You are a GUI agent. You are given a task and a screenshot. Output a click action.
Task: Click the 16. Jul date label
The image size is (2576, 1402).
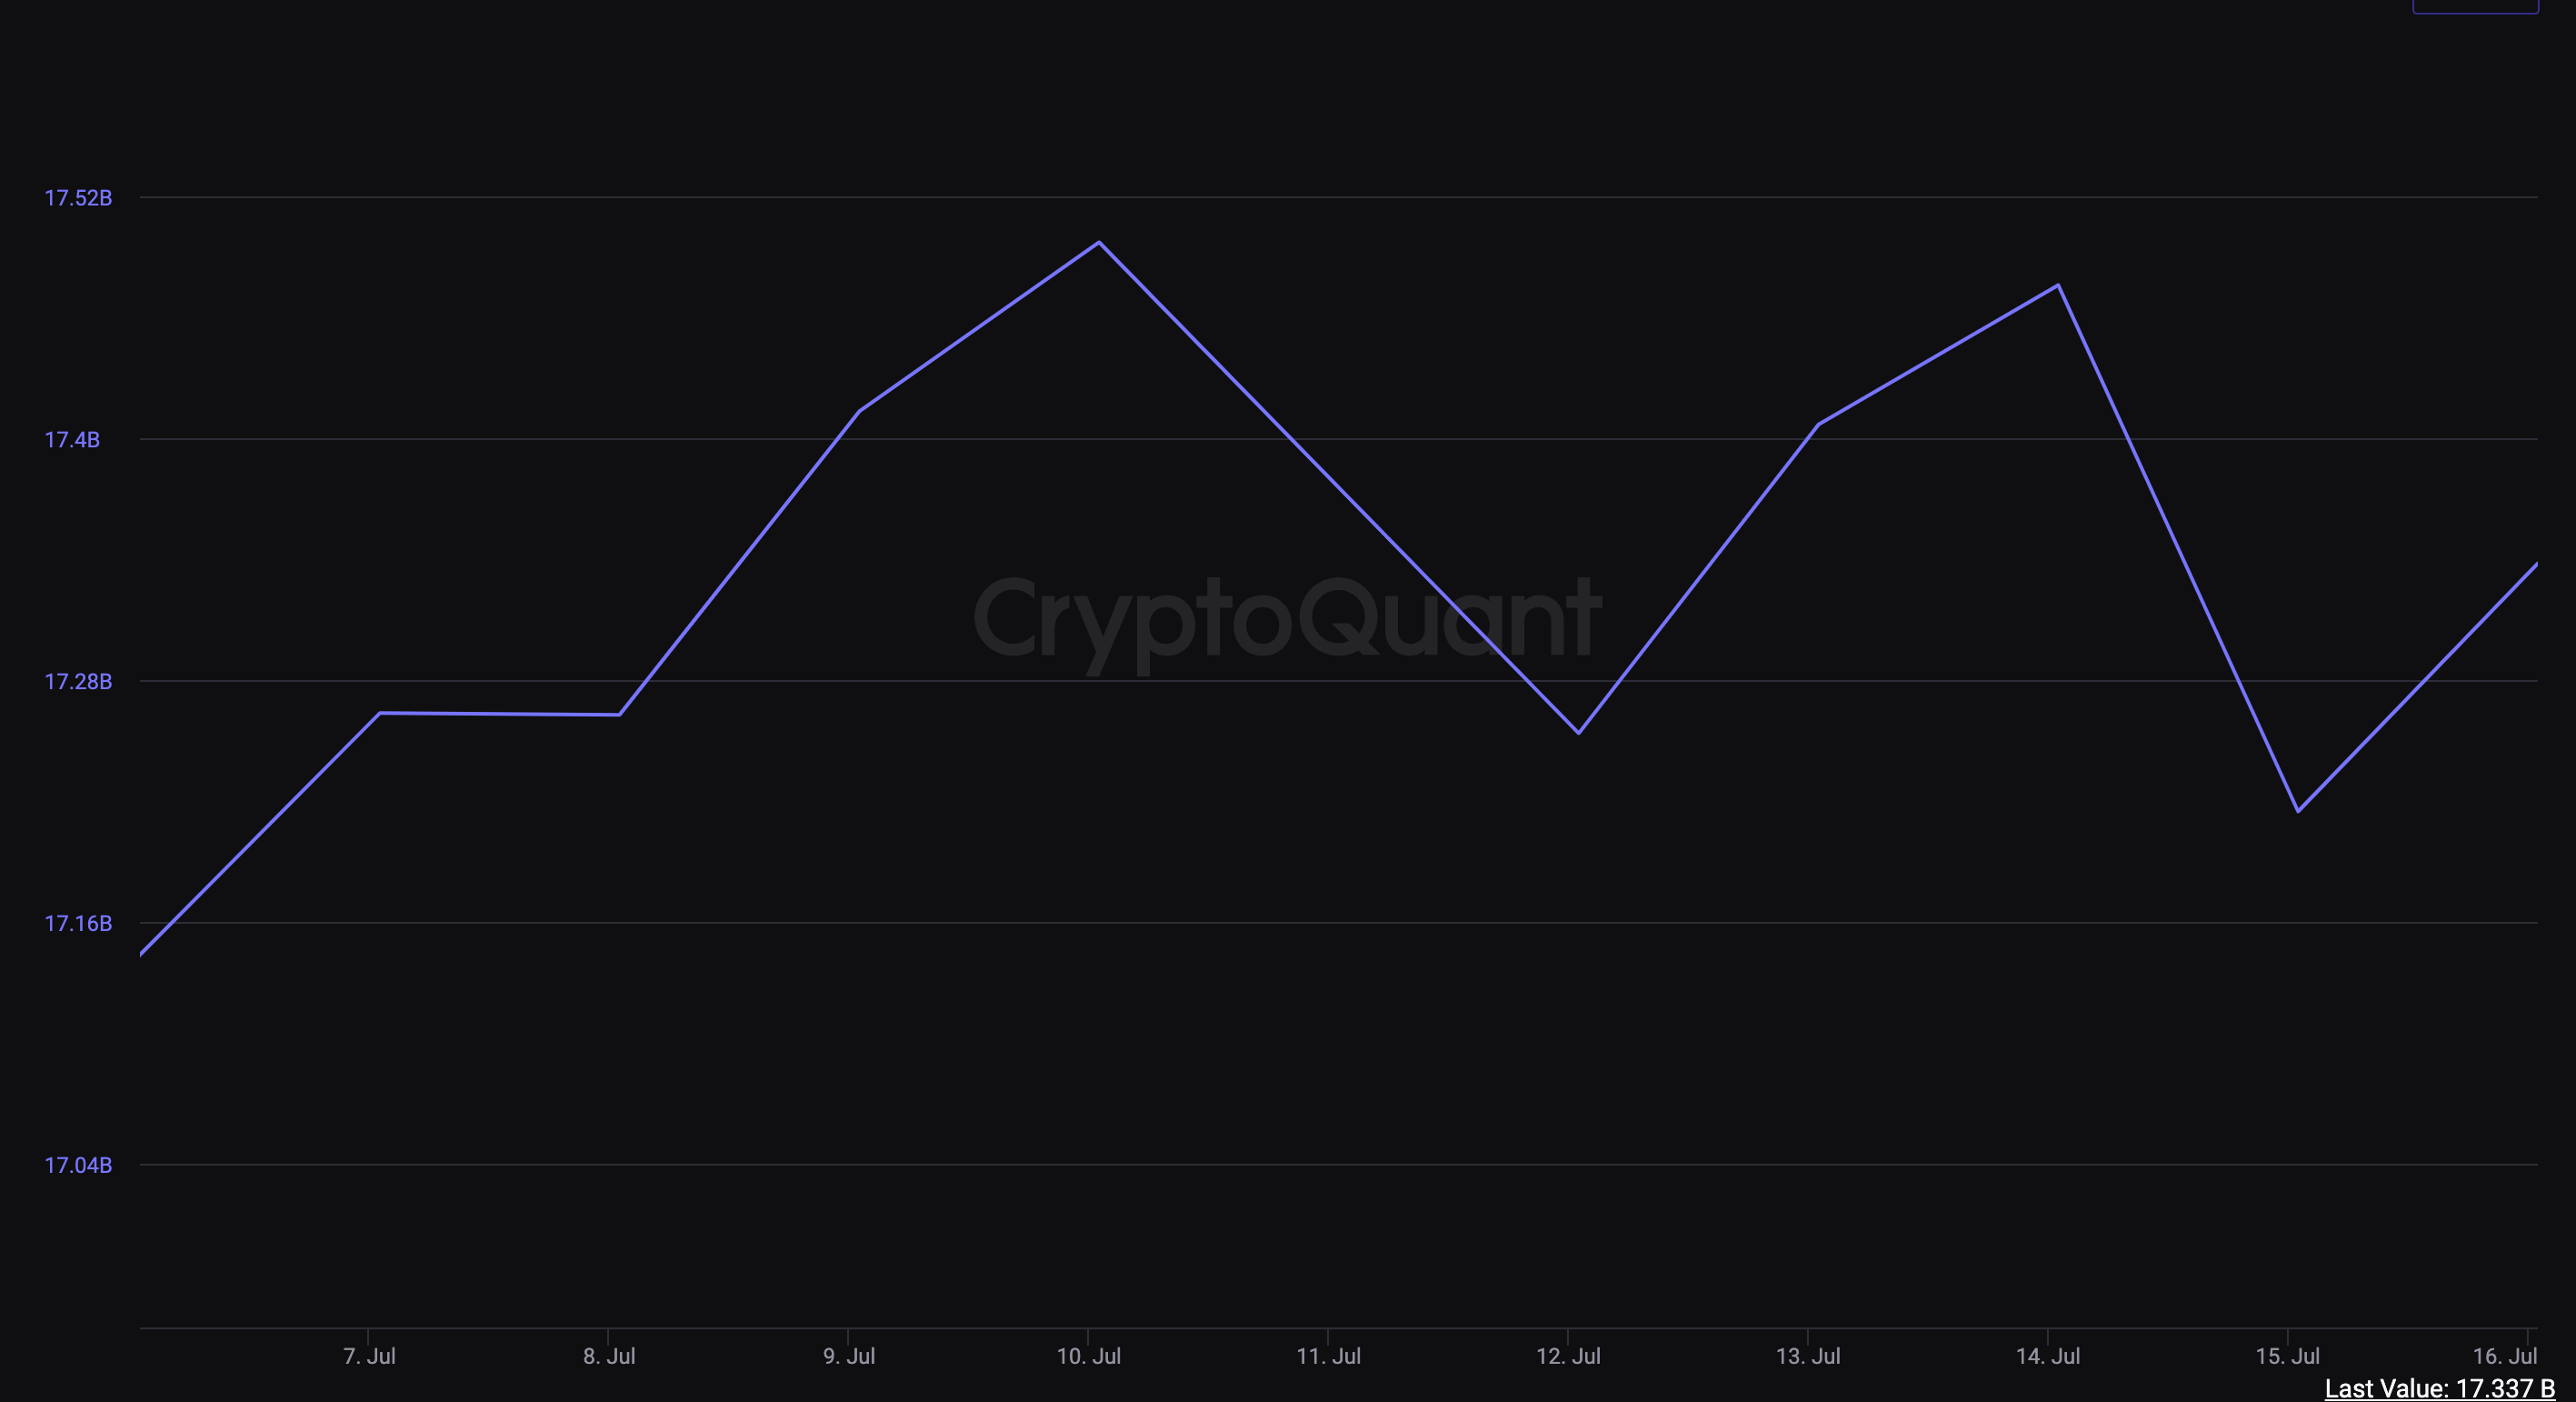(2505, 1357)
